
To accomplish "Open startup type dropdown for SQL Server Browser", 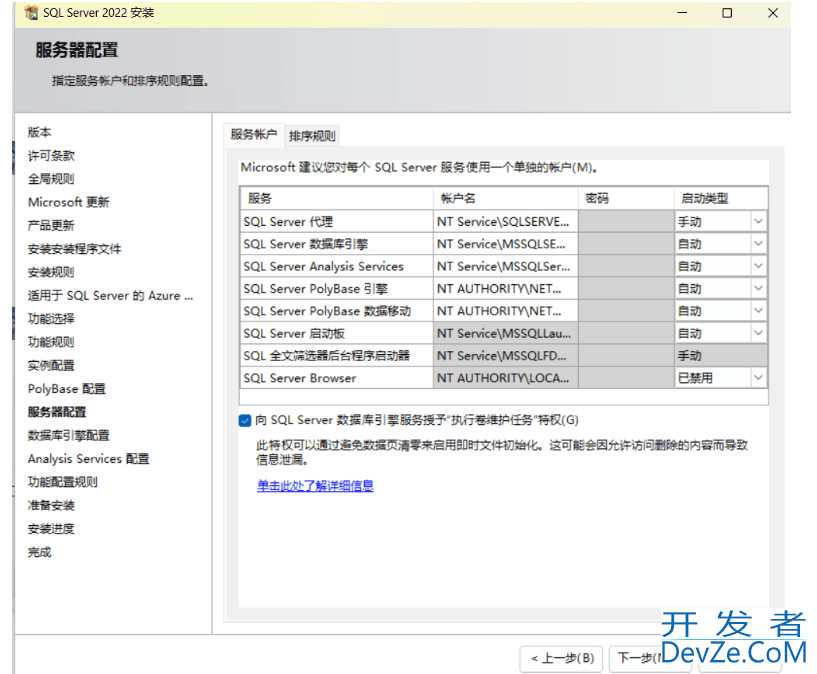I will tap(758, 378).
